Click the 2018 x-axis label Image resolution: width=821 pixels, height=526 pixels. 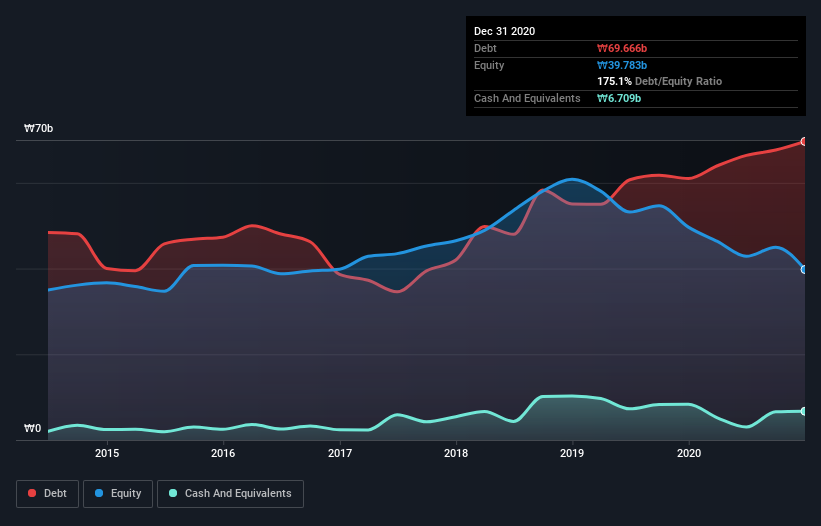(x=456, y=453)
